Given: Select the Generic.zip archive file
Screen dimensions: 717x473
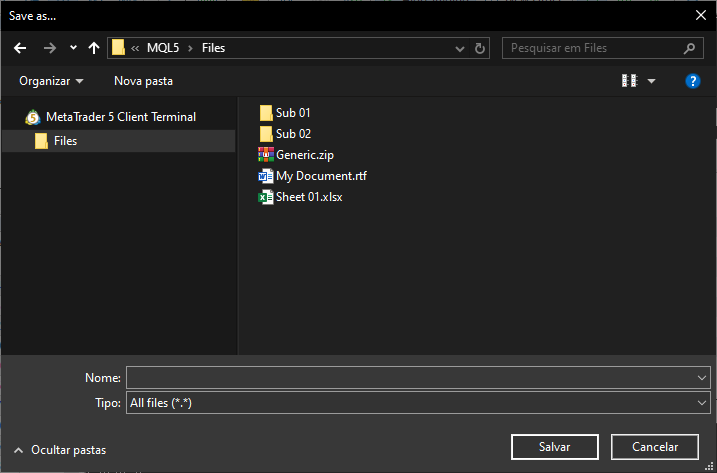Looking at the screenshot, I should coord(305,155).
